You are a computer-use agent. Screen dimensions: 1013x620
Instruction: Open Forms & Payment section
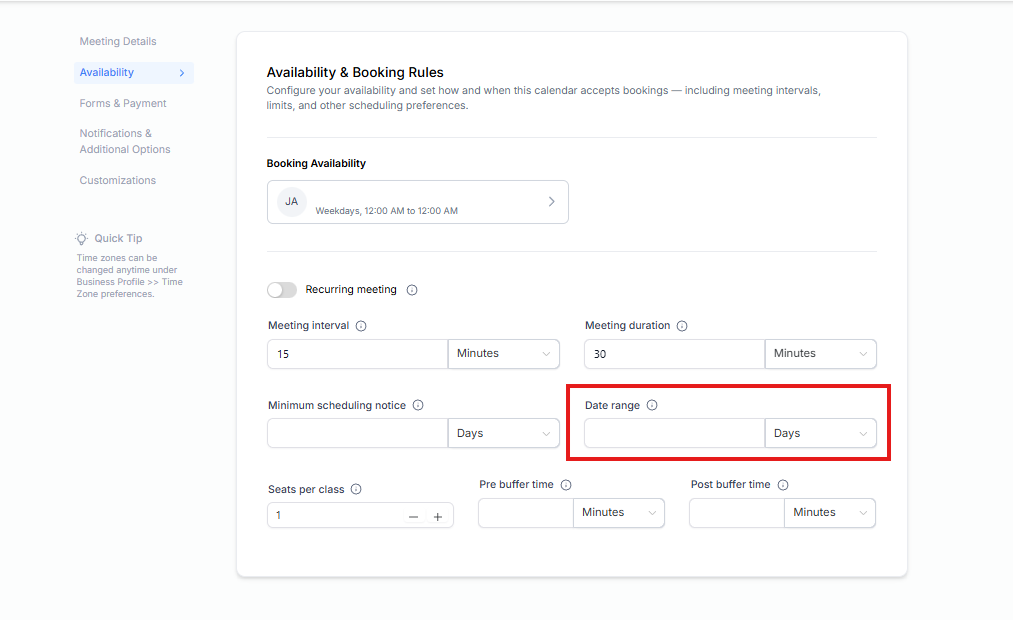coord(123,104)
